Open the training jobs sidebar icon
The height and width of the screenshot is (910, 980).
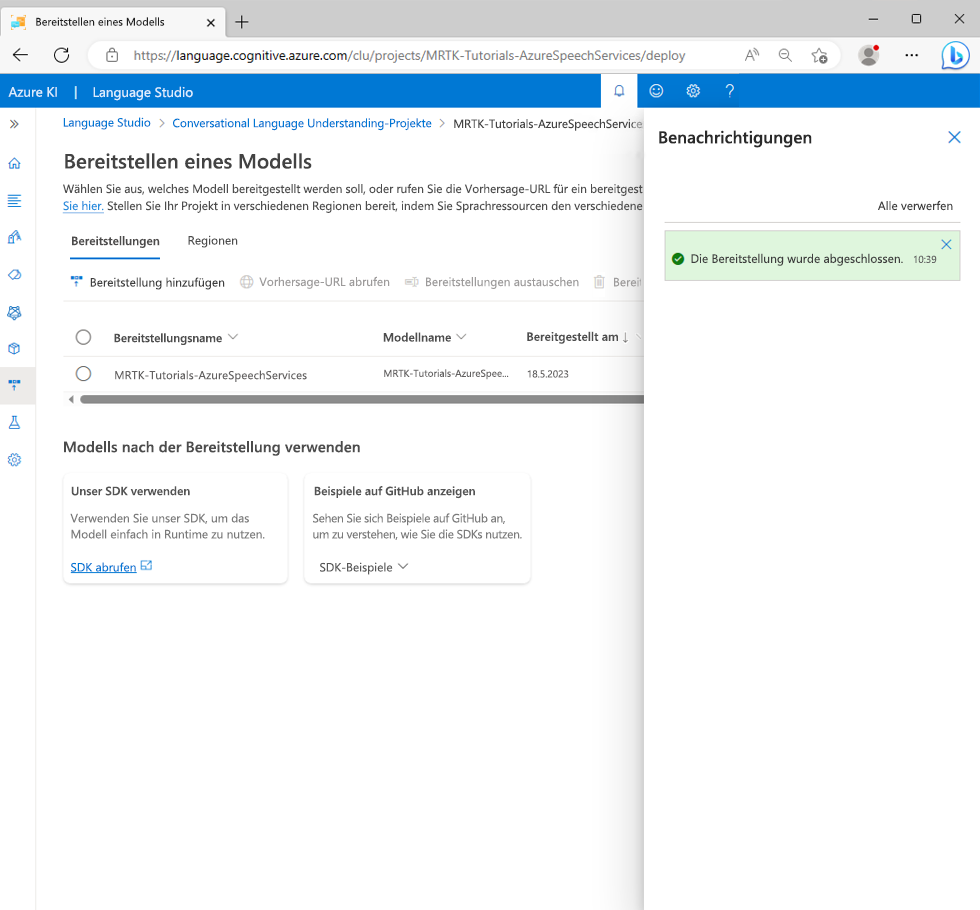tap(14, 274)
